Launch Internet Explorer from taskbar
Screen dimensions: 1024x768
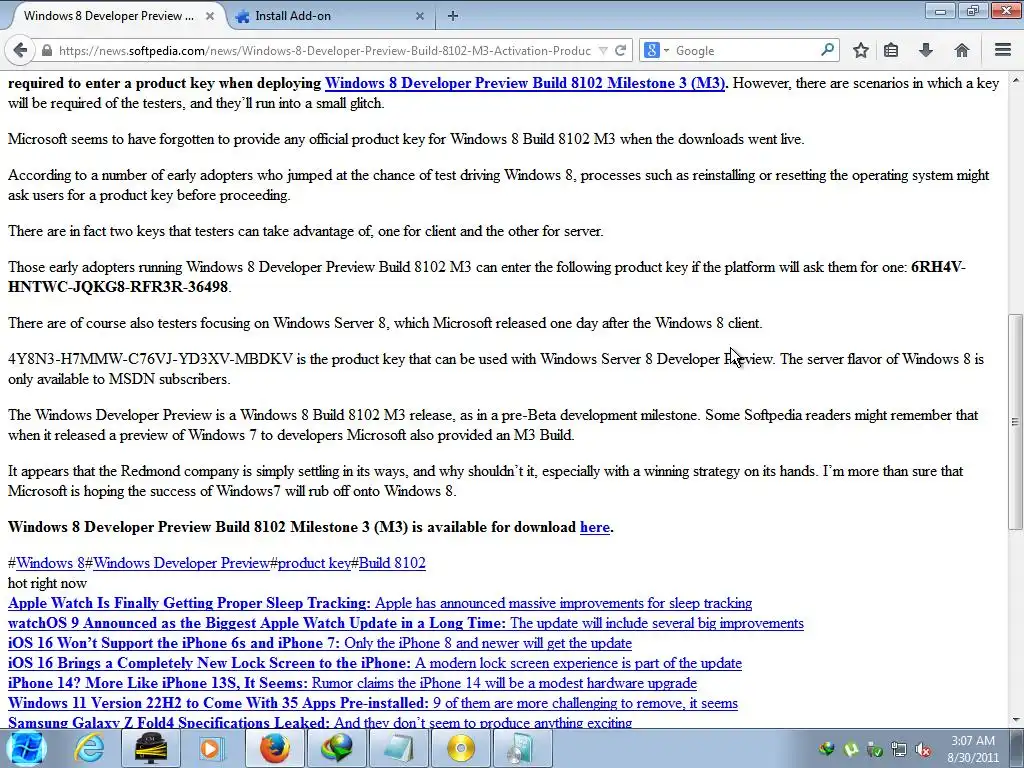coord(89,748)
